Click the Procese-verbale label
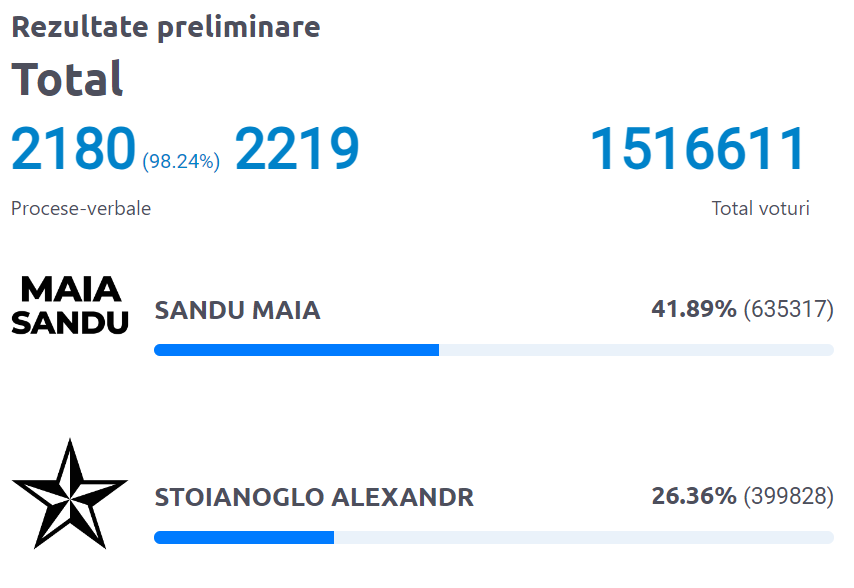The image size is (854, 588). click(81, 209)
